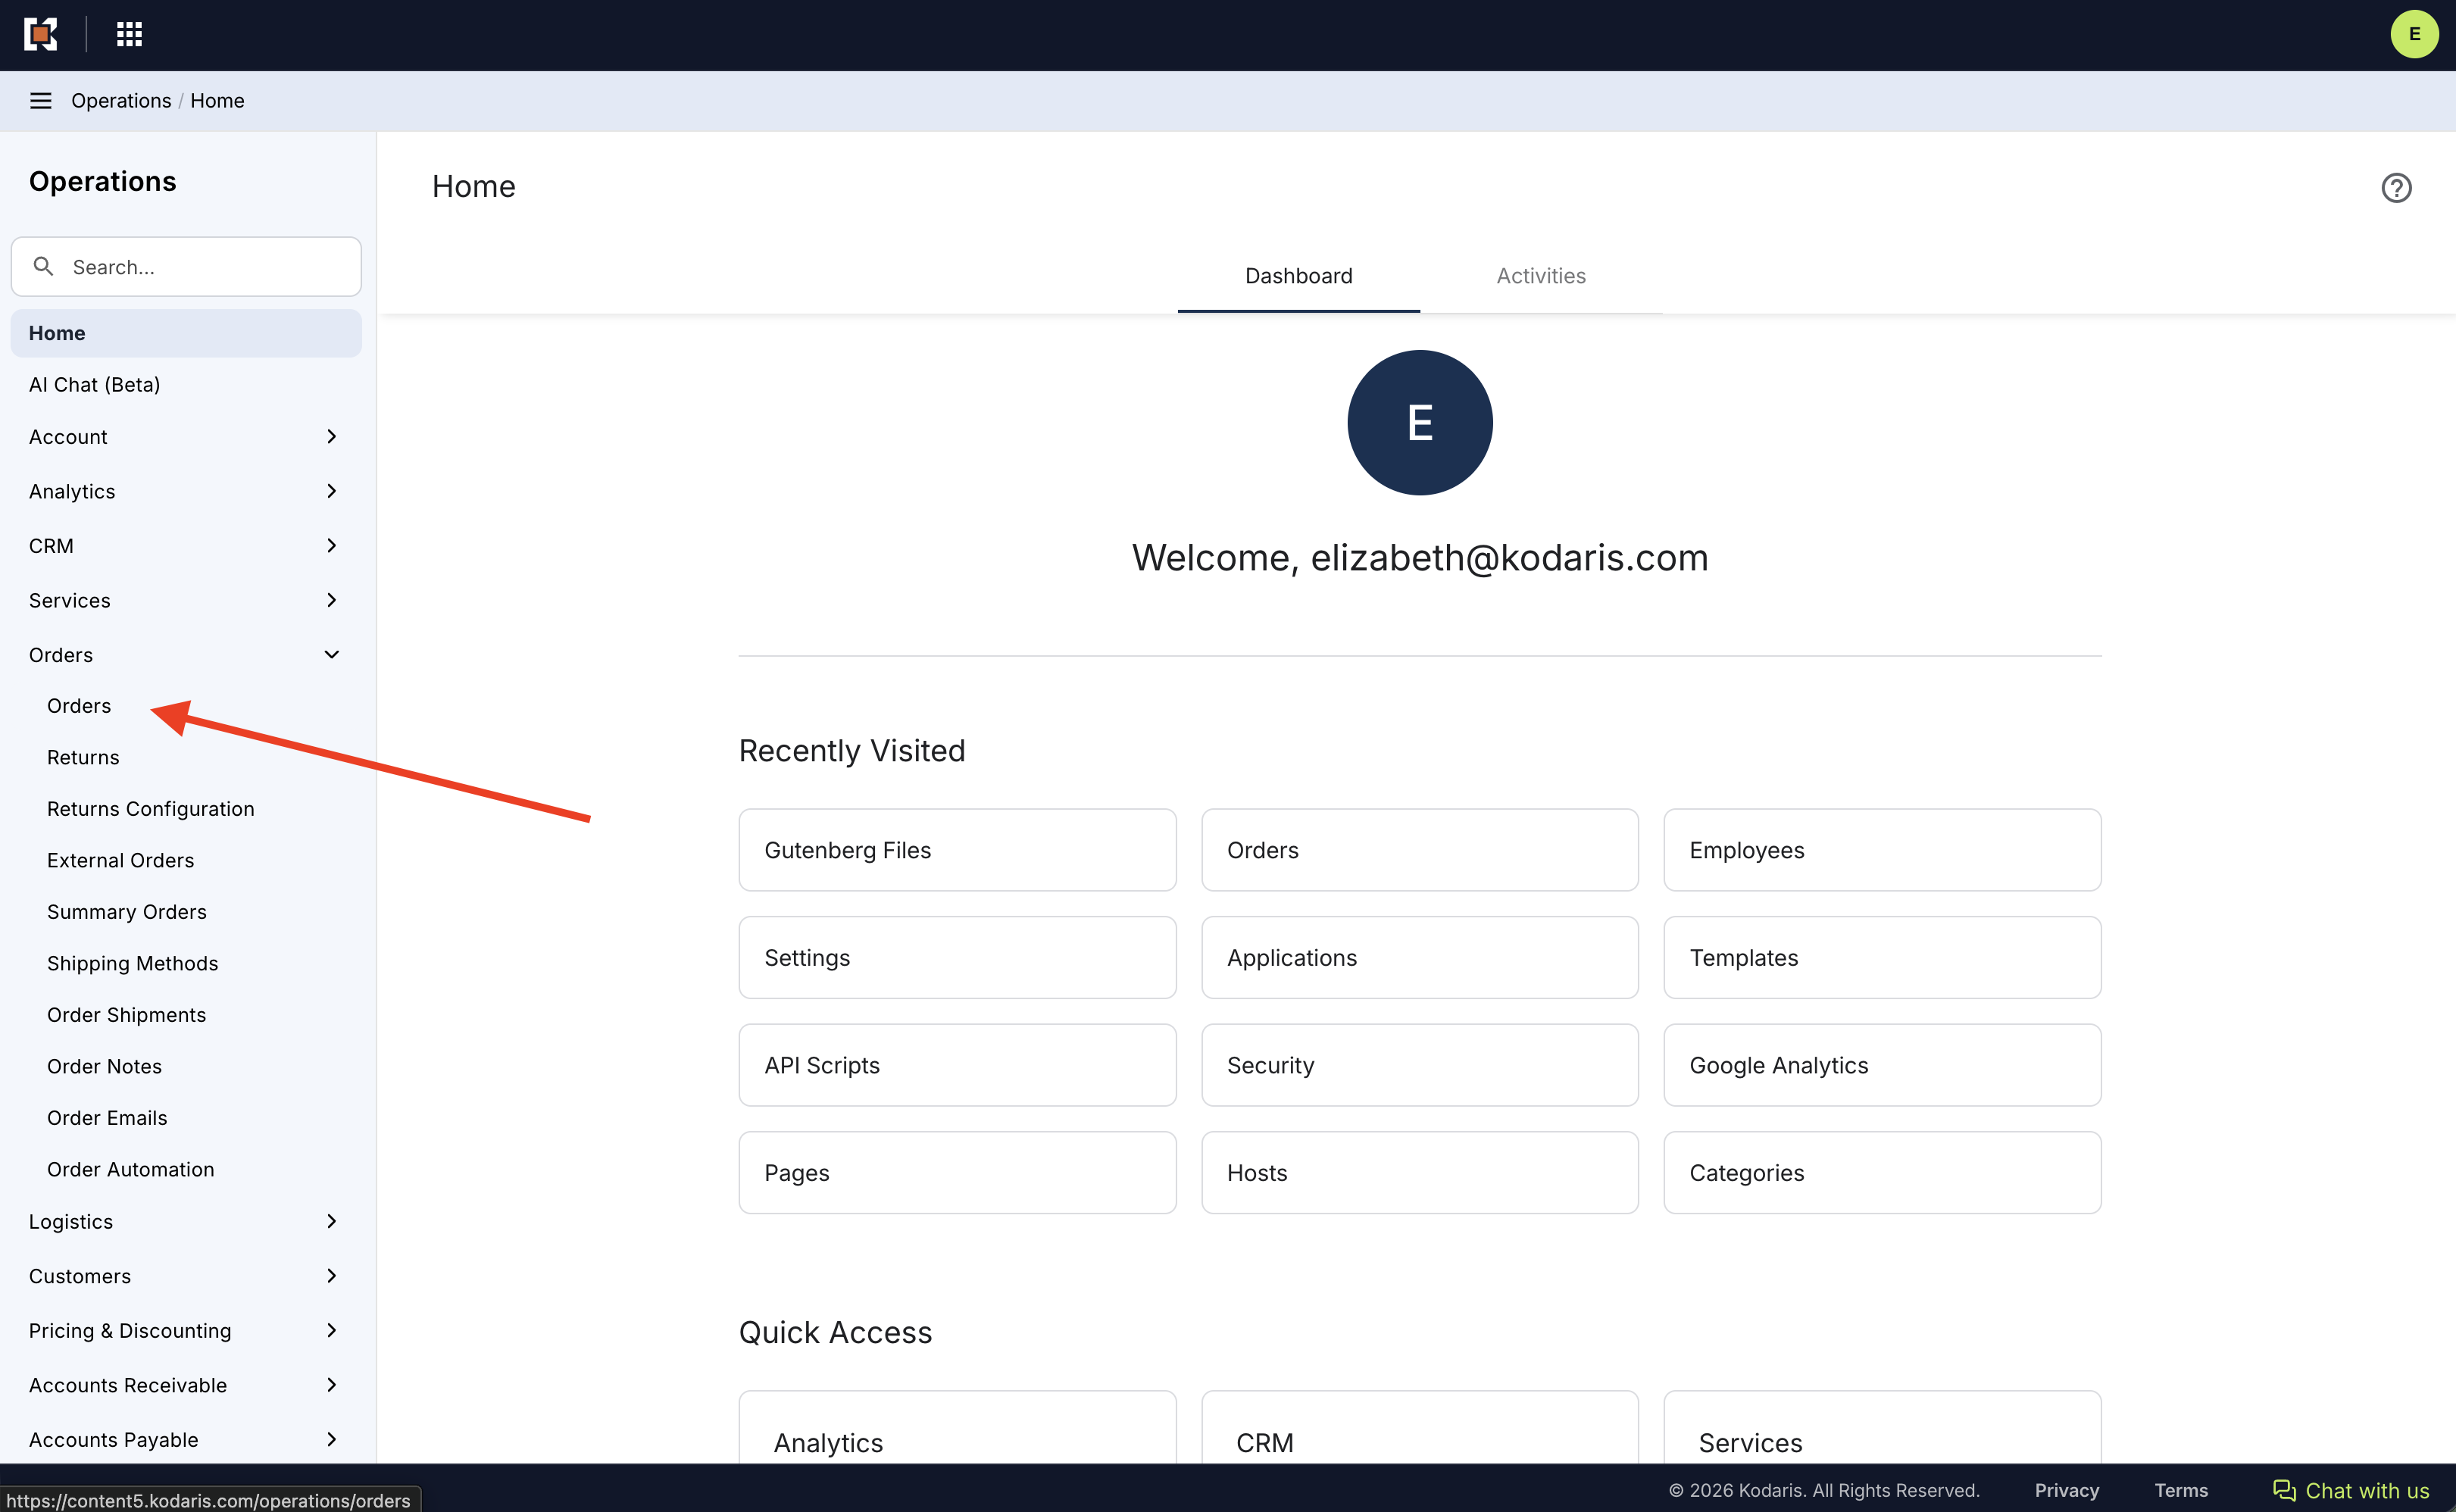The height and width of the screenshot is (1512, 2456).
Task: Expand the Accounts Receivable chevron
Action: [x=332, y=1385]
